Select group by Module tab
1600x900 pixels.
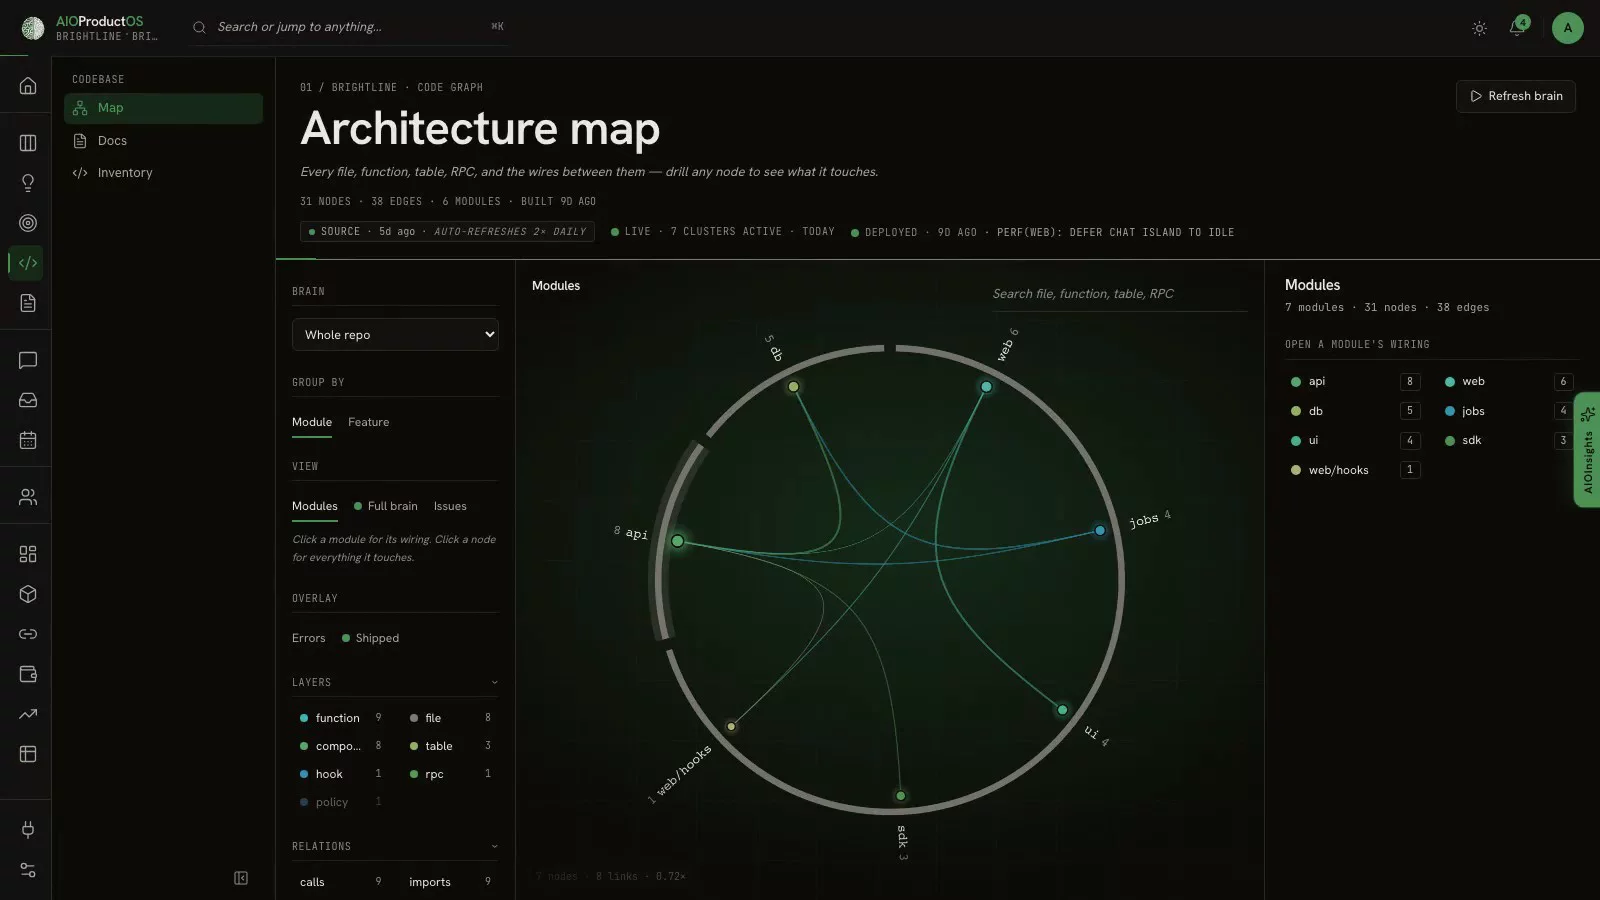point(312,422)
